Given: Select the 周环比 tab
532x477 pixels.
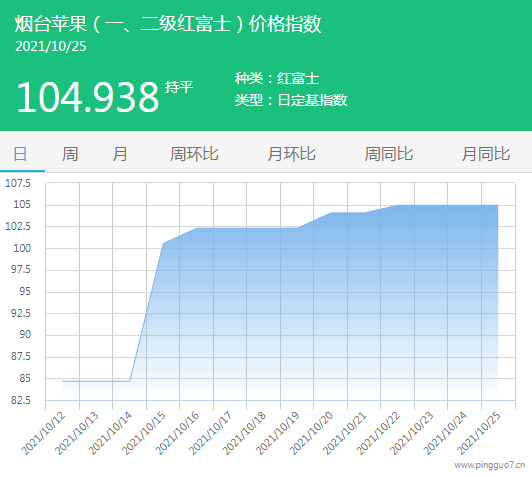Looking at the screenshot, I should point(194,154).
